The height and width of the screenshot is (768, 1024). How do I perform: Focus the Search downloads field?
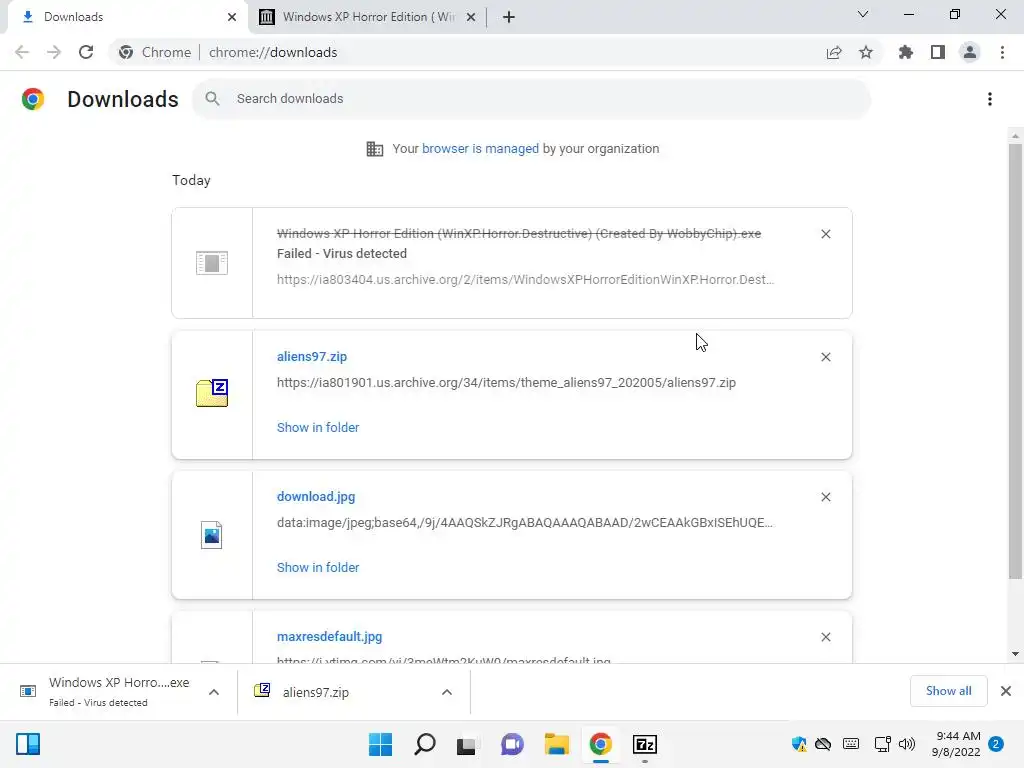tap(531, 99)
